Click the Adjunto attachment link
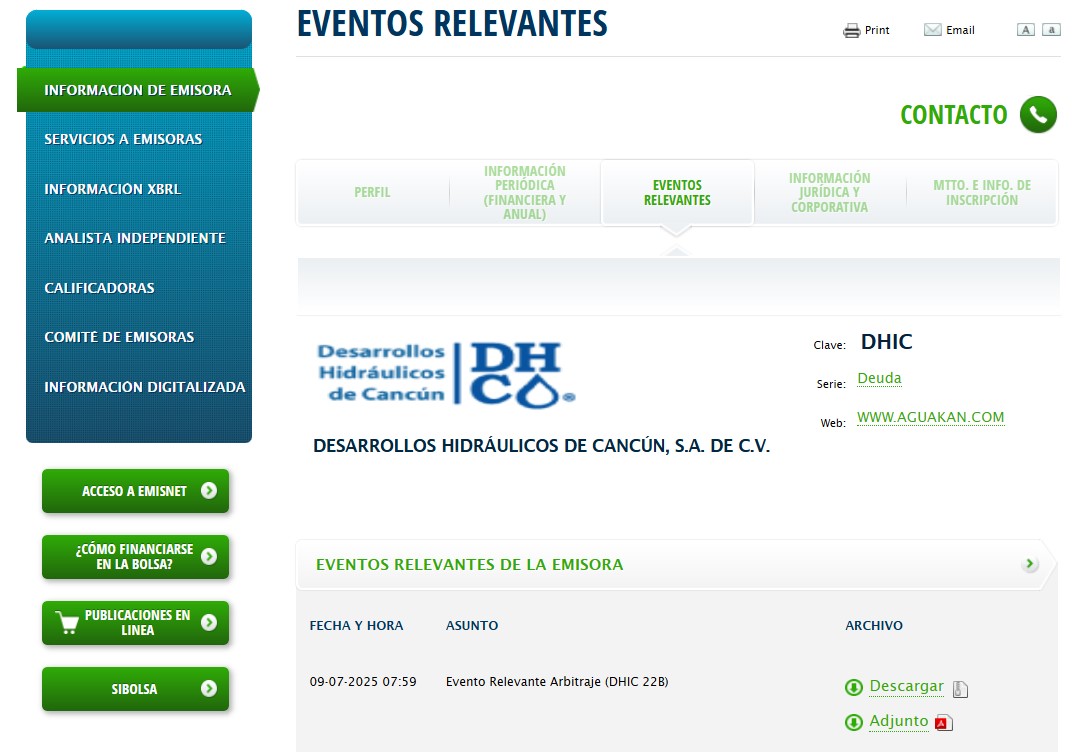The height and width of the screenshot is (752, 1078). click(x=899, y=721)
